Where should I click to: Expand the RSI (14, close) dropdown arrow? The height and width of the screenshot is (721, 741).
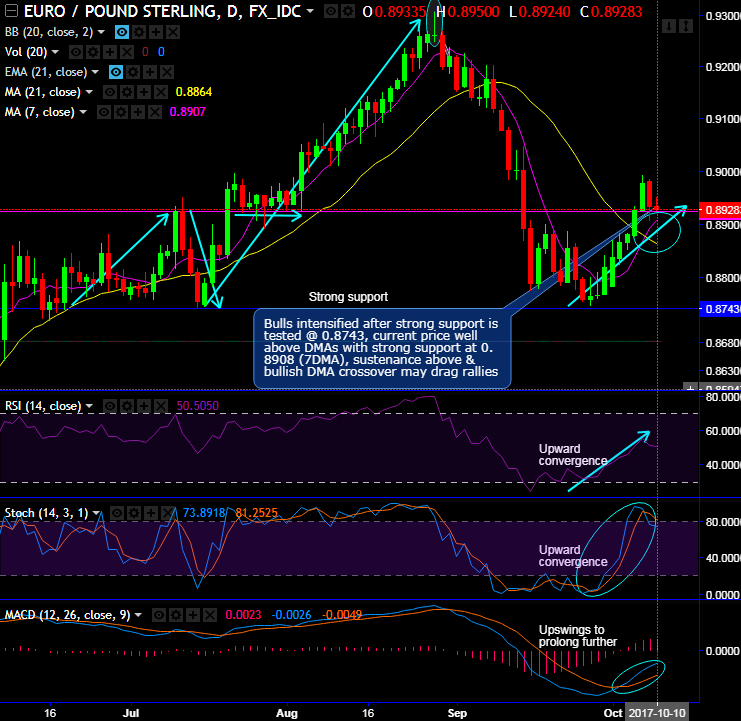click(x=89, y=406)
